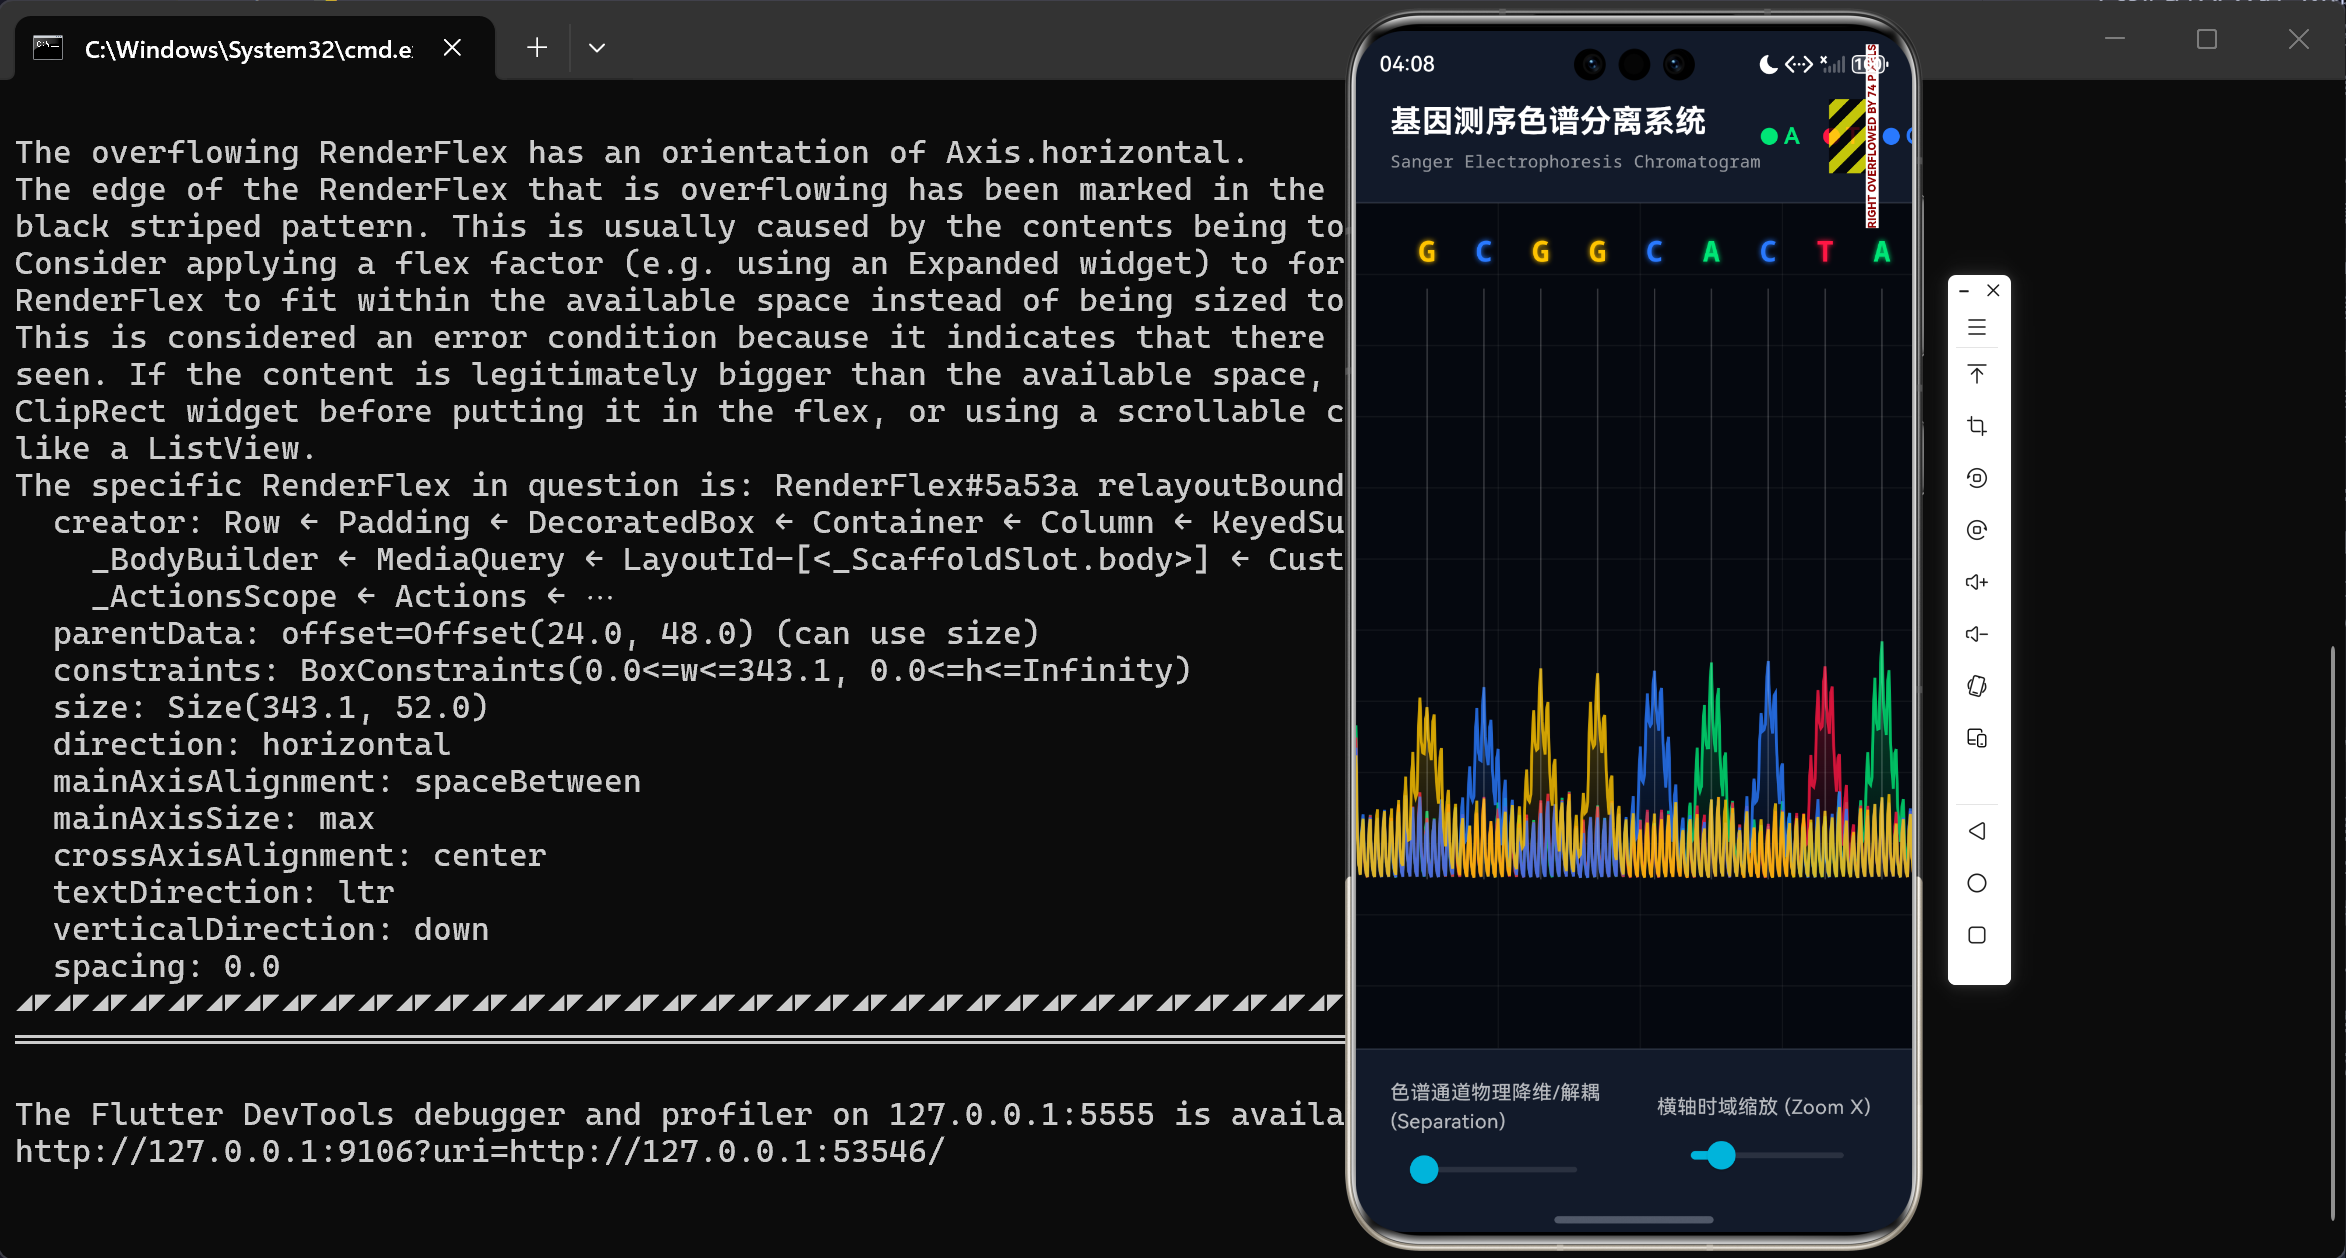Viewport: 2346px width, 1258px height.
Task: Close the cmd.exe tab
Action: (452, 48)
